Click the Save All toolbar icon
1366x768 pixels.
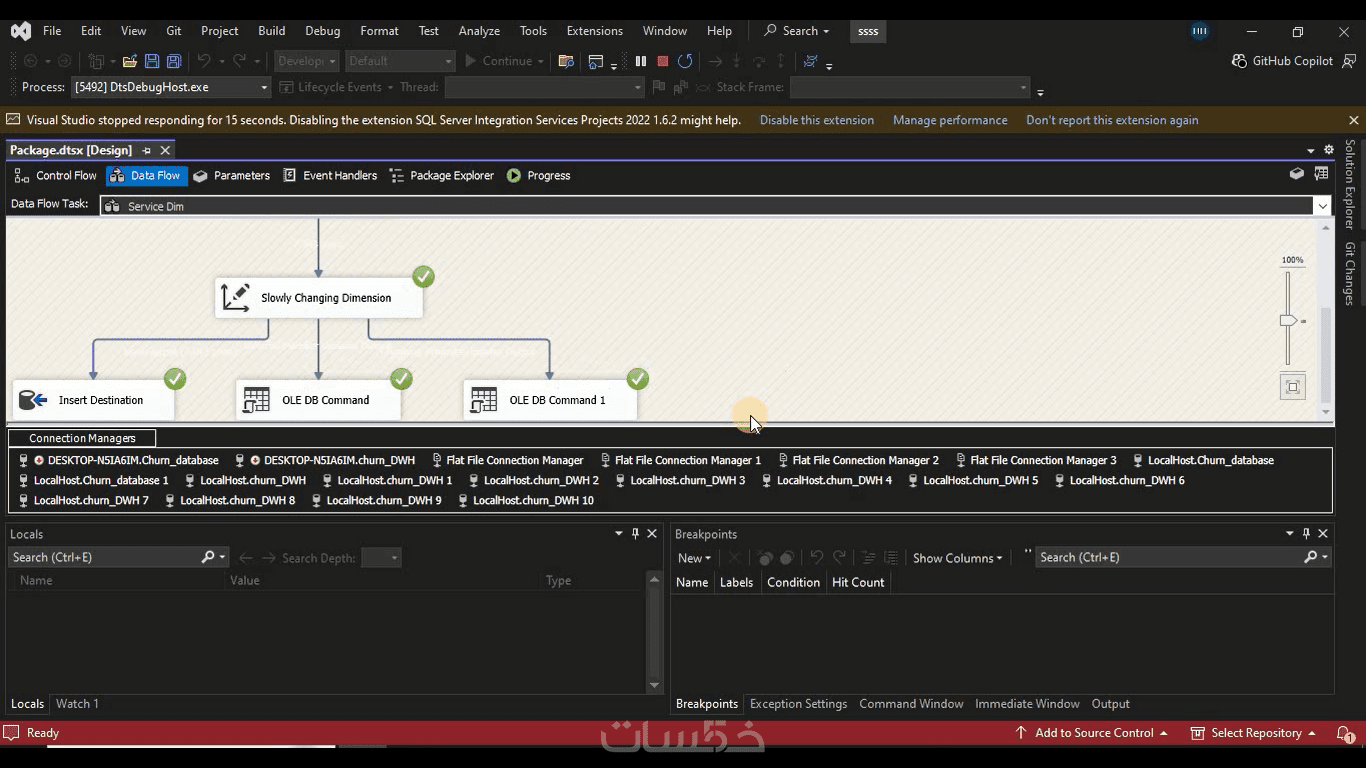coord(174,61)
